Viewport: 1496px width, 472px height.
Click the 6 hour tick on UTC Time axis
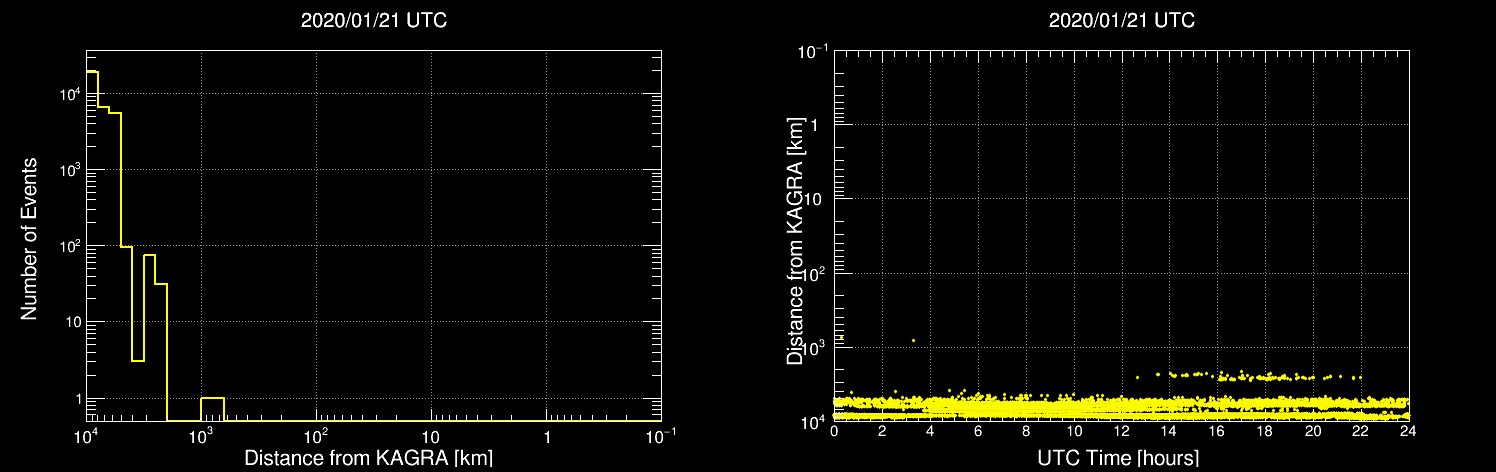pos(978,432)
